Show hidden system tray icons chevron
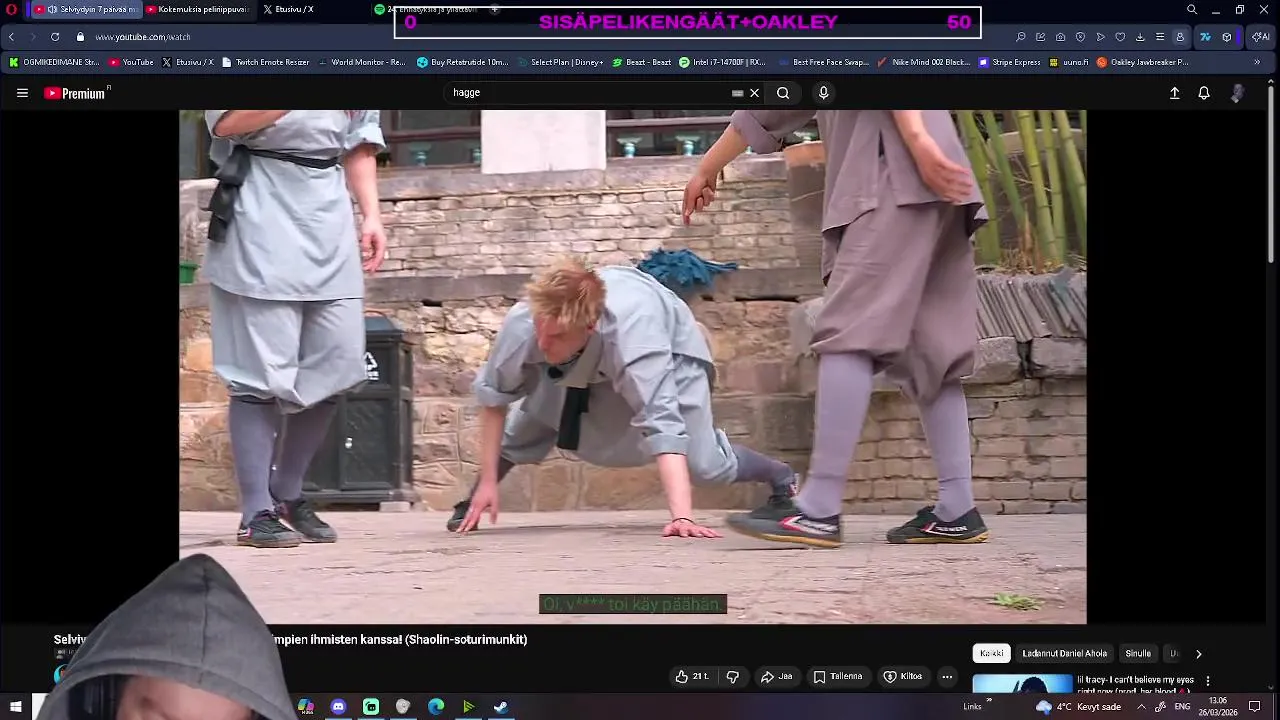This screenshot has width=1280, height=720. tap(1141, 707)
